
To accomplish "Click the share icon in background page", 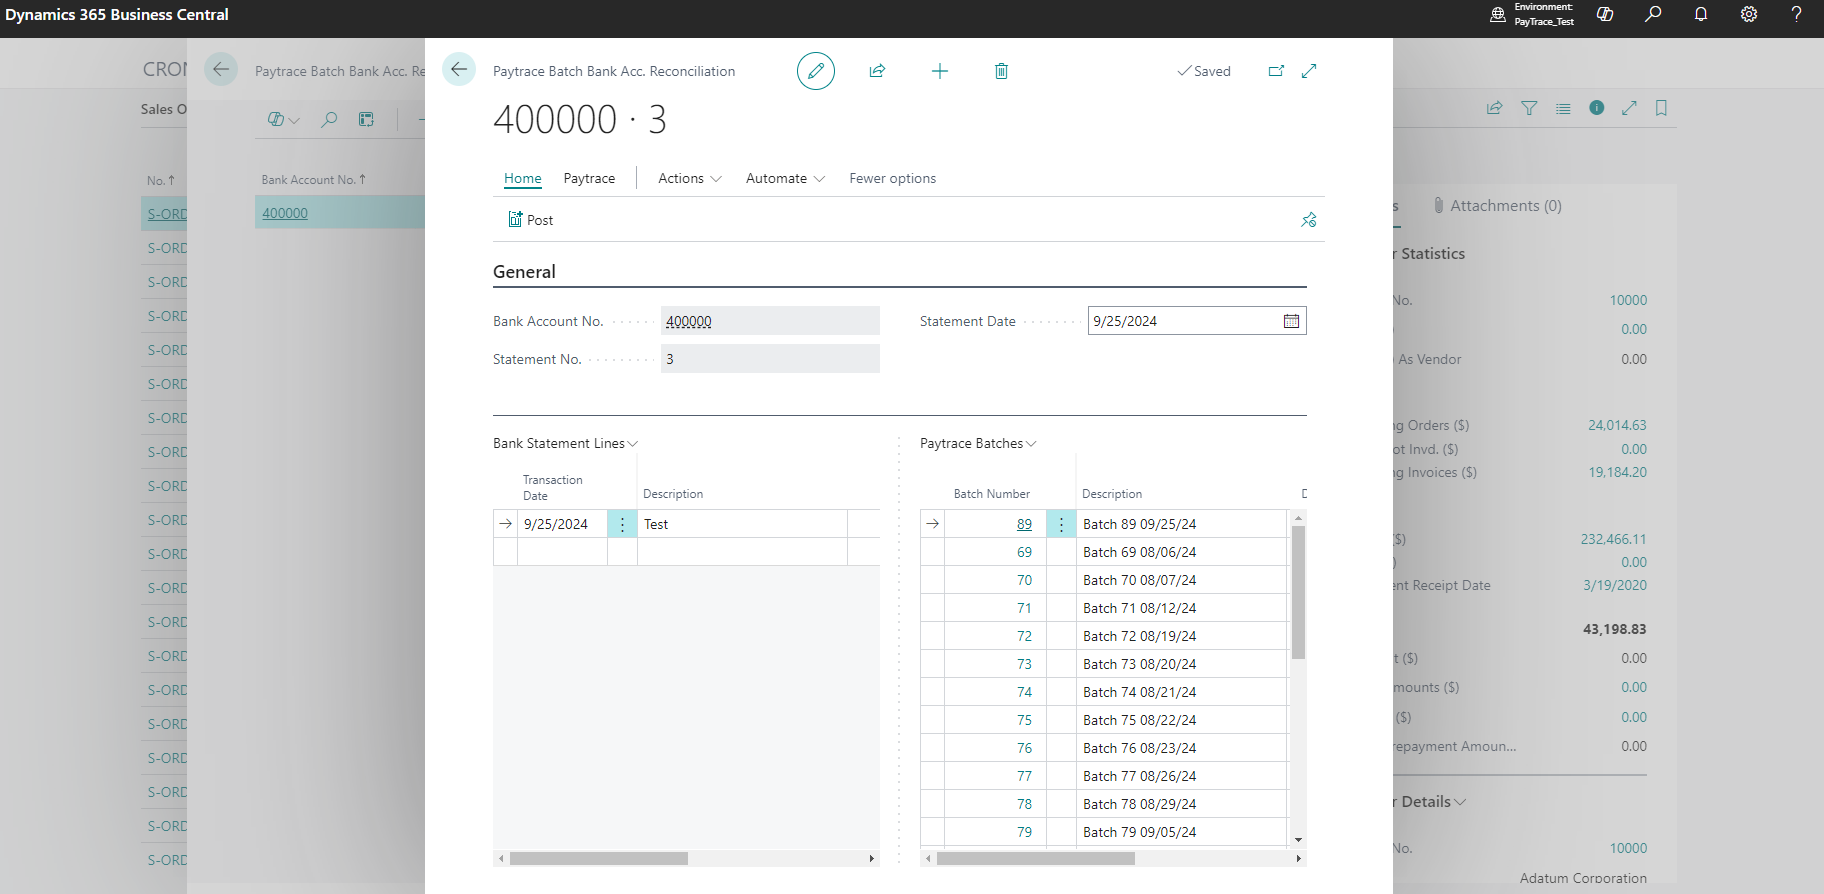I will pos(1495,108).
